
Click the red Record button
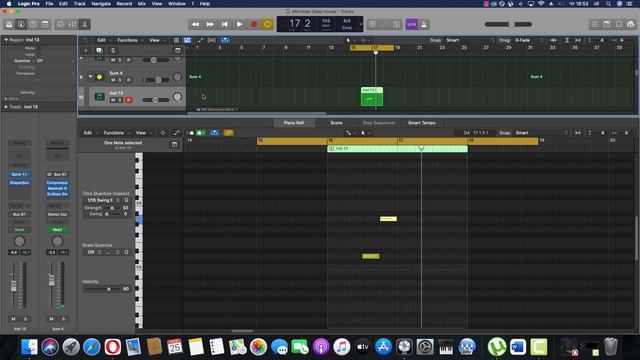click(x=254, y=24)
